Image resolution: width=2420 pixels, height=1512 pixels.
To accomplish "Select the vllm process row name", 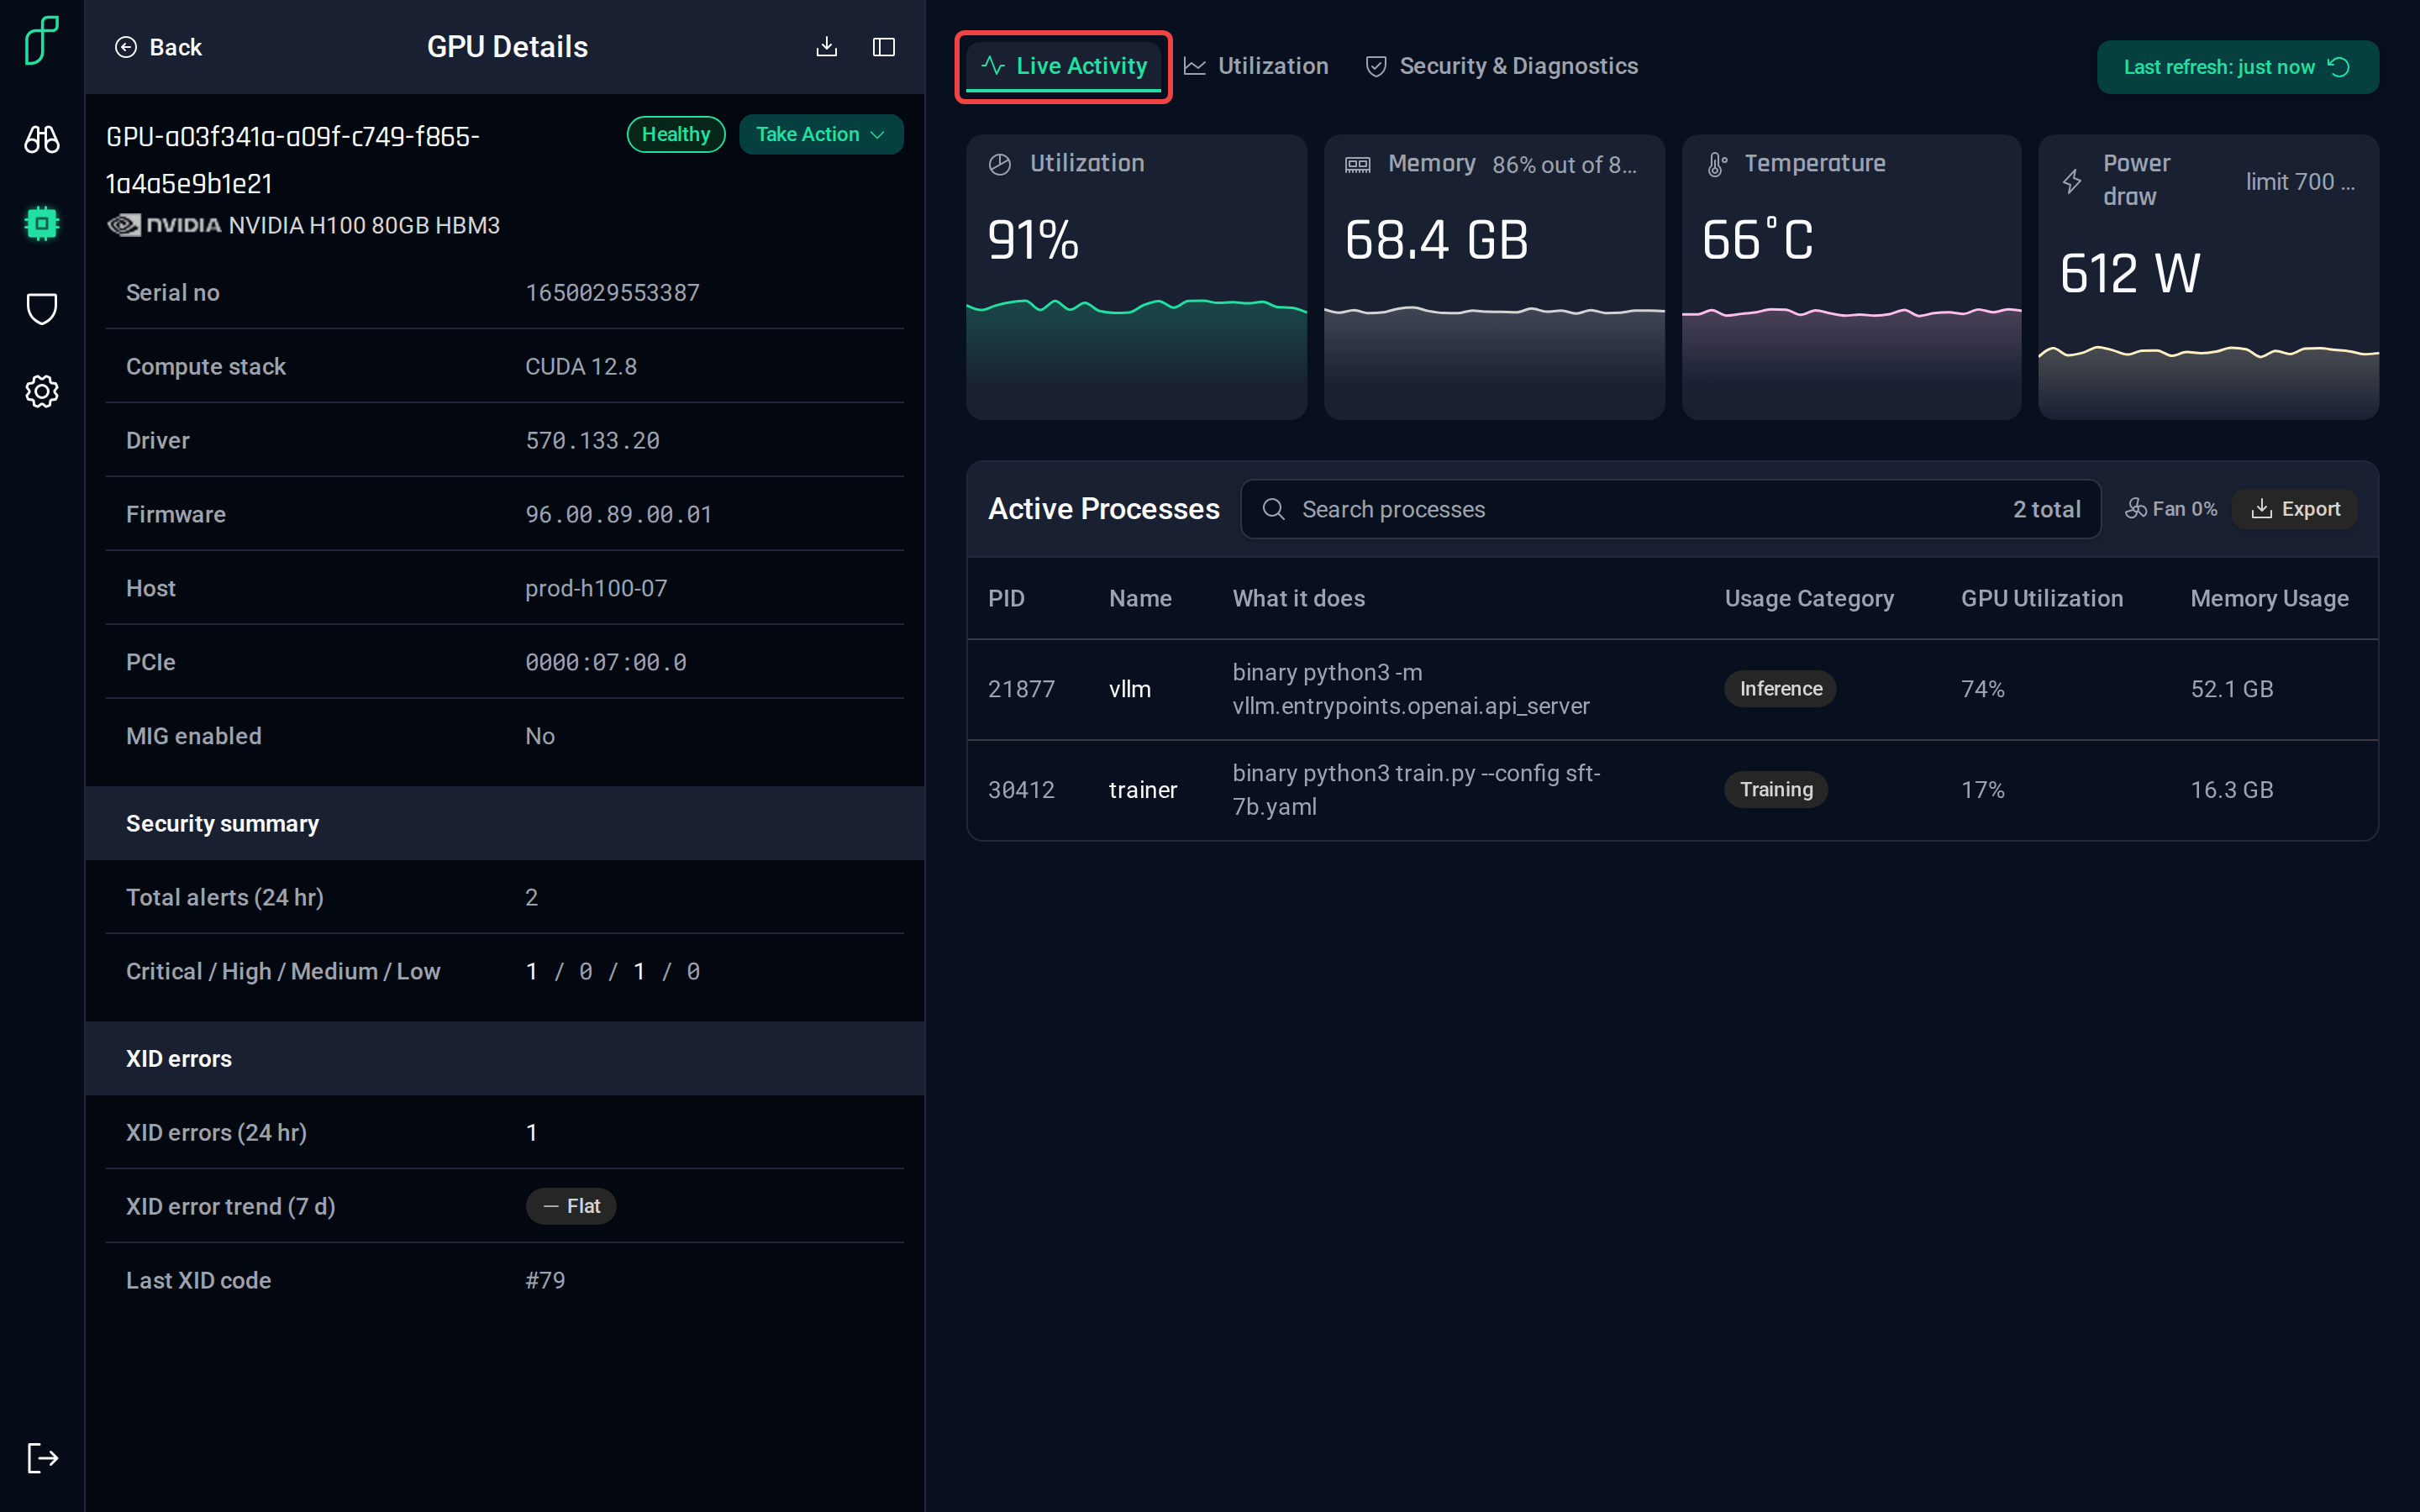I will 1130,689.
